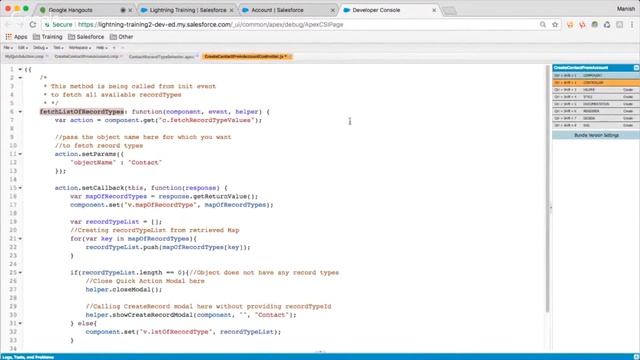The width and height of the screenshot is (640, 360).
Task: Create the HELPER bundle resource
Action: click(628, 90)
